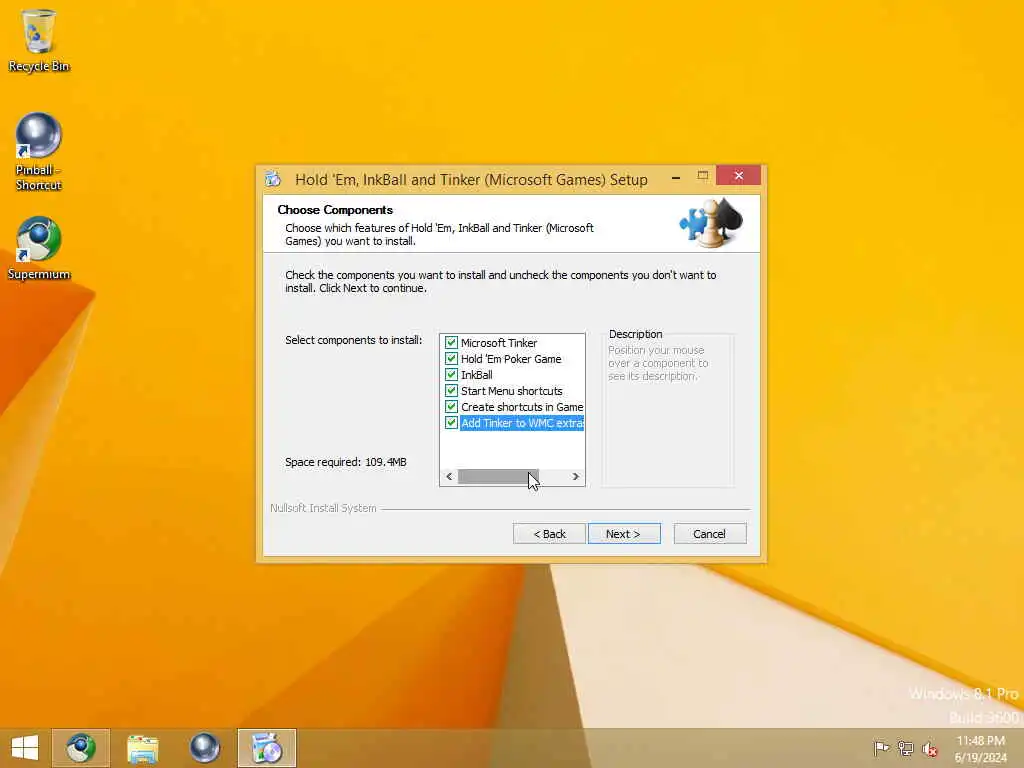This screenshot has width=1024, height=768.
Task: Open the Action Center flag tray icon
Action: tap(881, 748)
